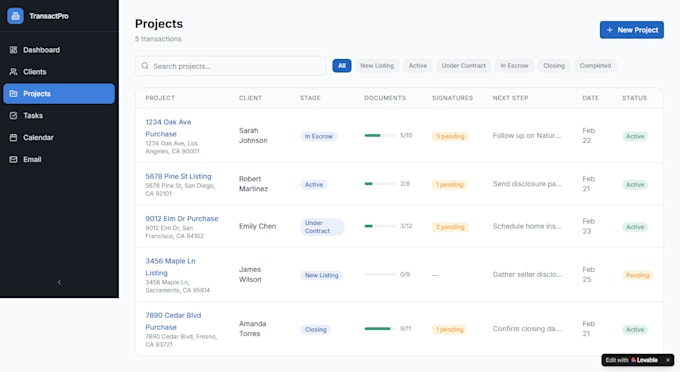
Task: Click the 5/10 documents progress bar
Action: point(380,135)
